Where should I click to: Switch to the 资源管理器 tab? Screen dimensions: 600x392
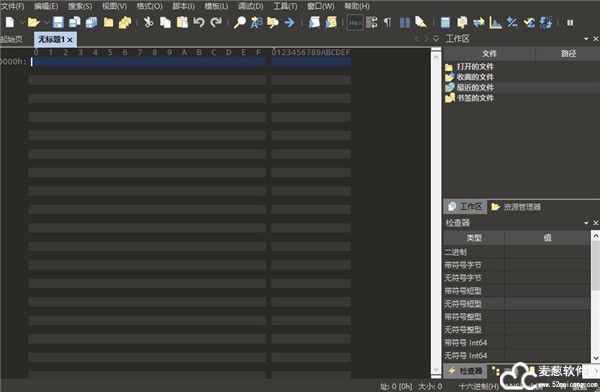click(x=516, y=207)
